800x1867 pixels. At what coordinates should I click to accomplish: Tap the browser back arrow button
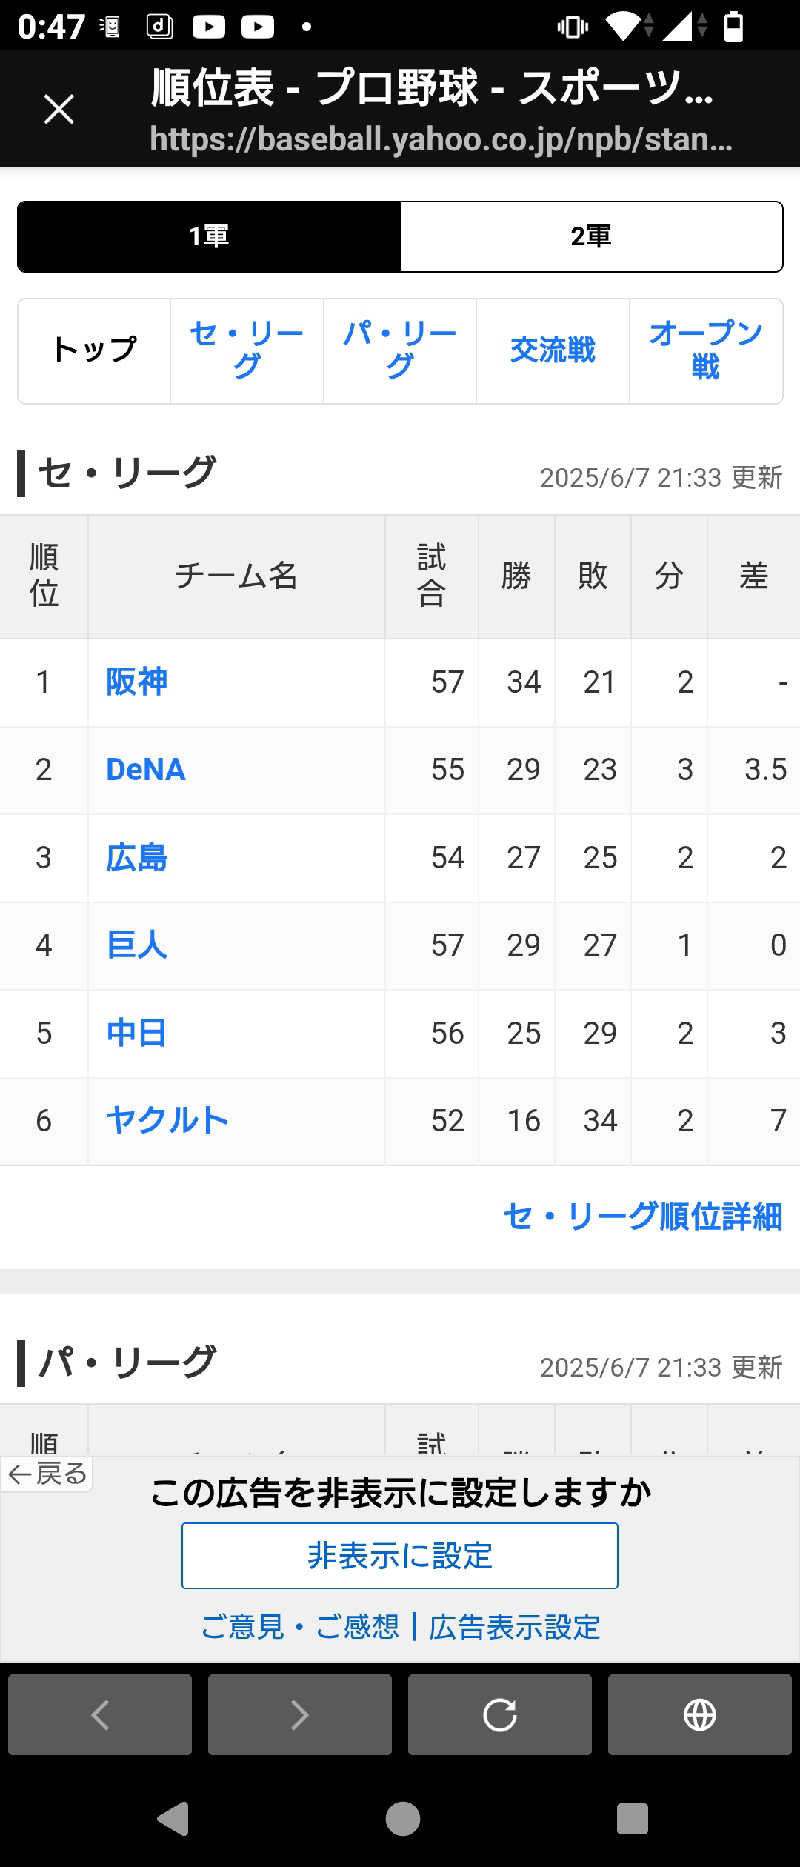(100, 1715)
